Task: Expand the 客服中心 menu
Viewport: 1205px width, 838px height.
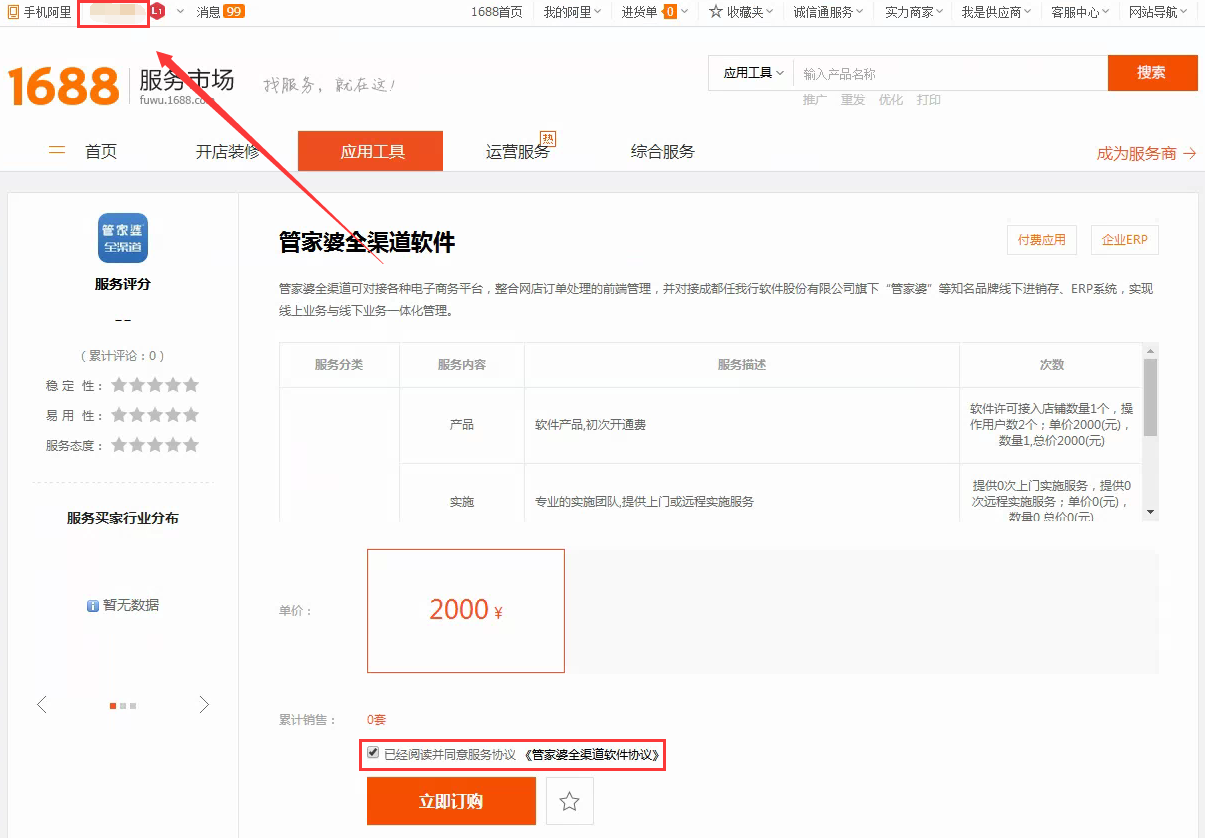Action: 1080,12
